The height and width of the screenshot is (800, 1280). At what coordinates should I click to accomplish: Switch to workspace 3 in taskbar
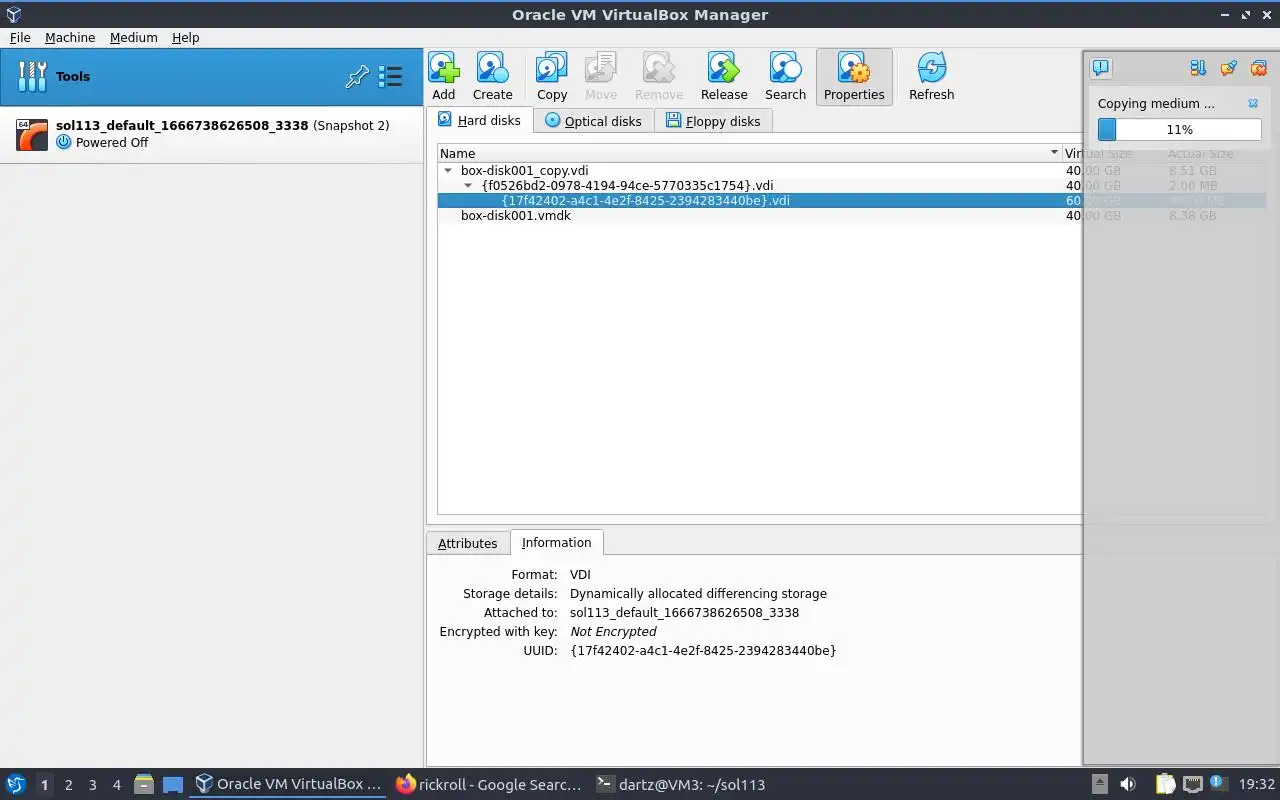pos(92,785)
